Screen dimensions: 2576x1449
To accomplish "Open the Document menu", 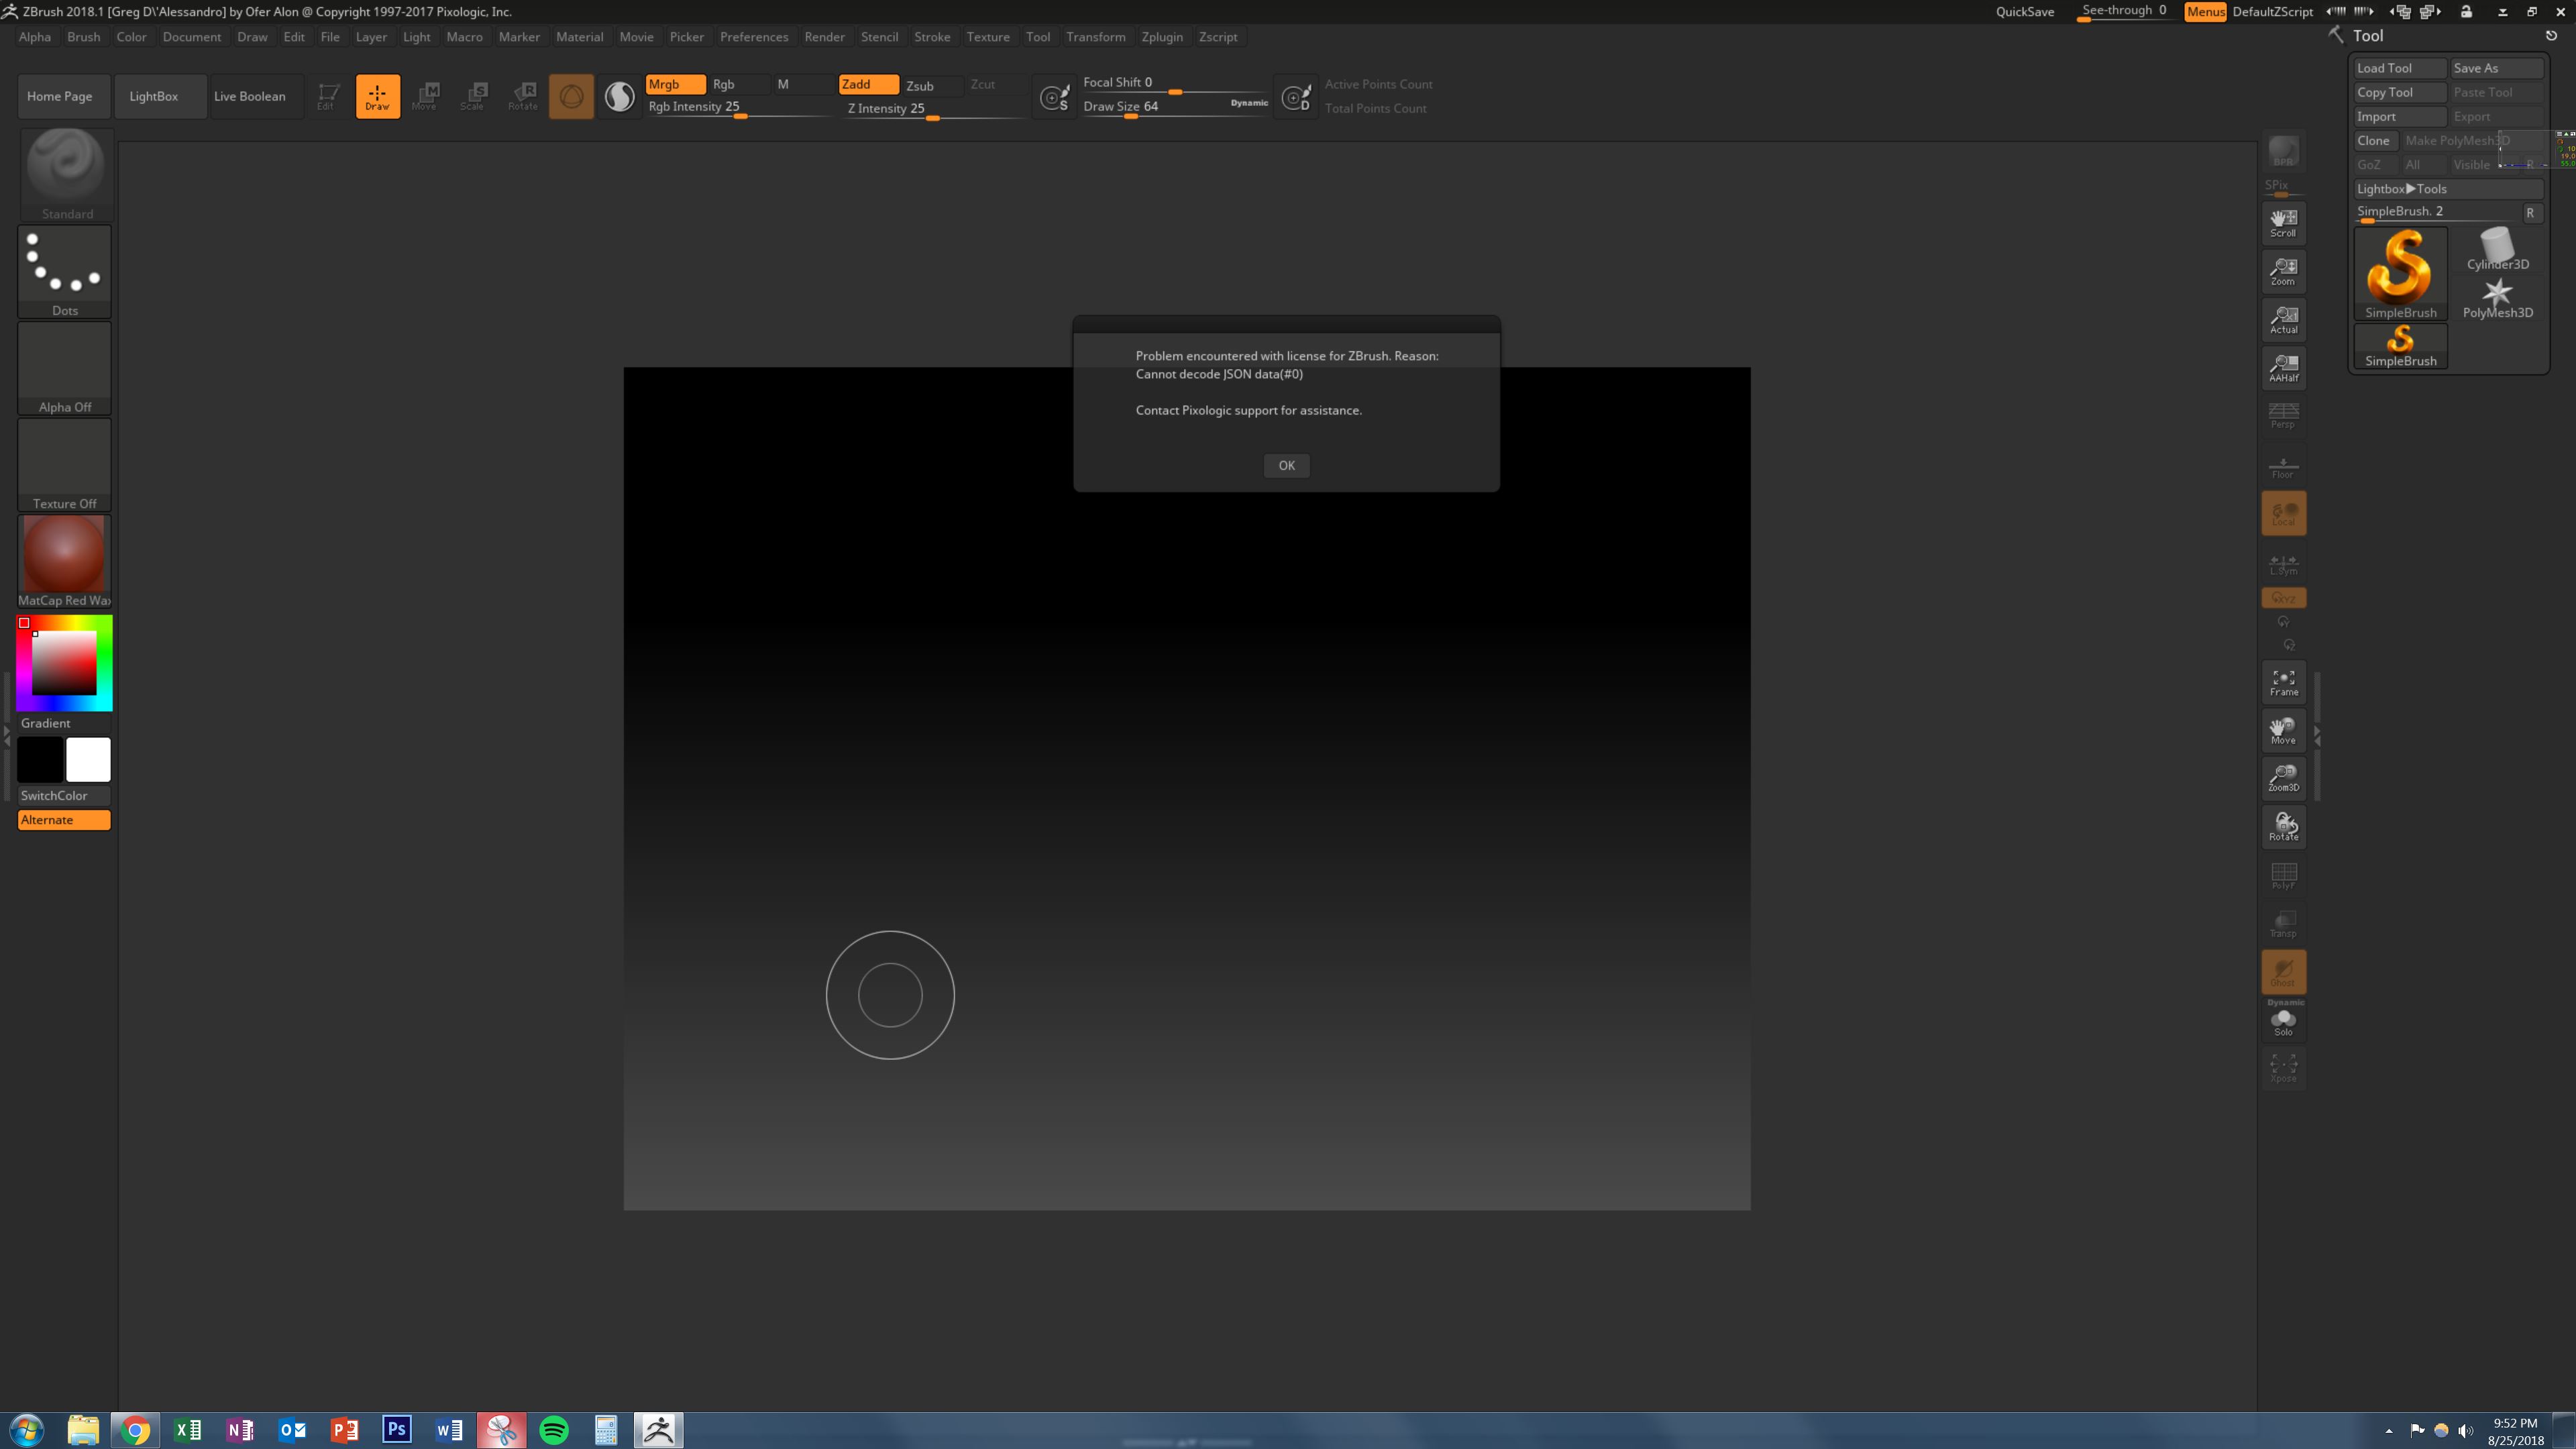I will (x=191, y=36).
